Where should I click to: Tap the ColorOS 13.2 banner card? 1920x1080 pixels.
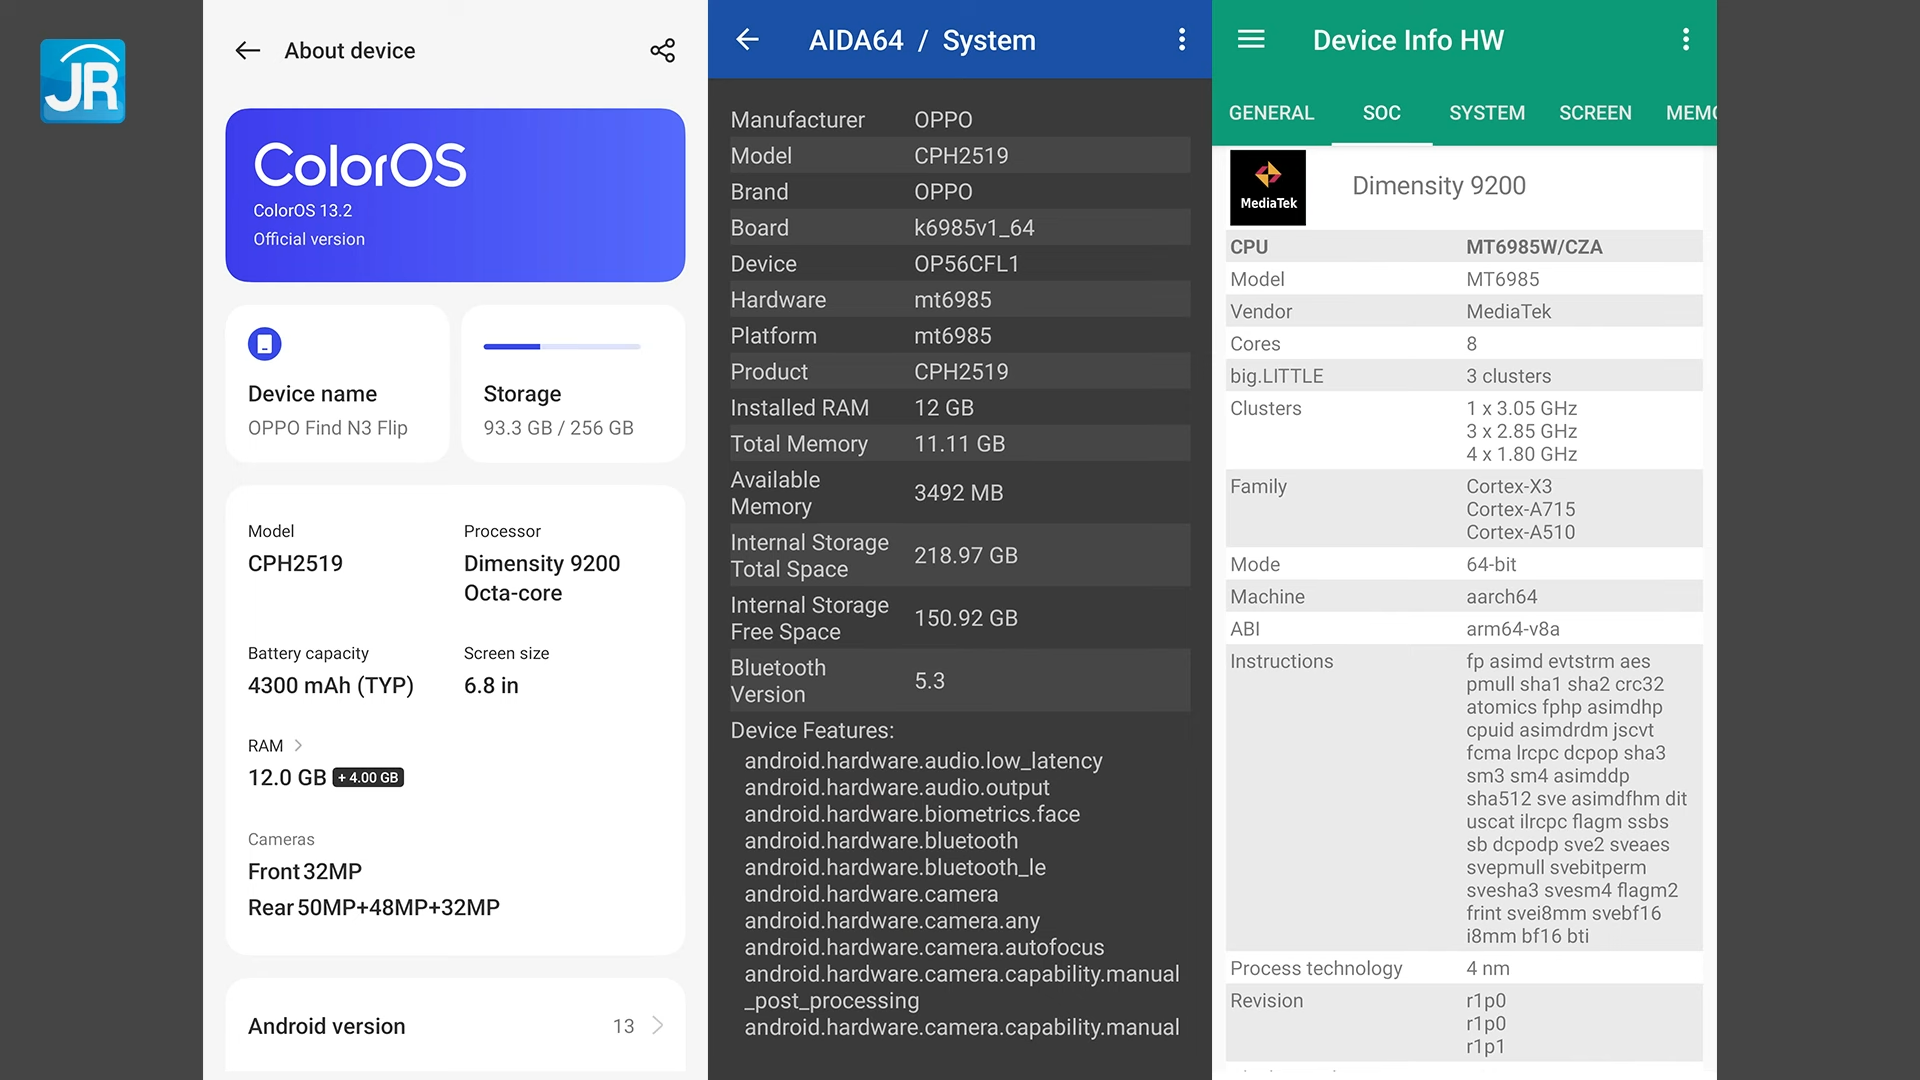point(455,195)
